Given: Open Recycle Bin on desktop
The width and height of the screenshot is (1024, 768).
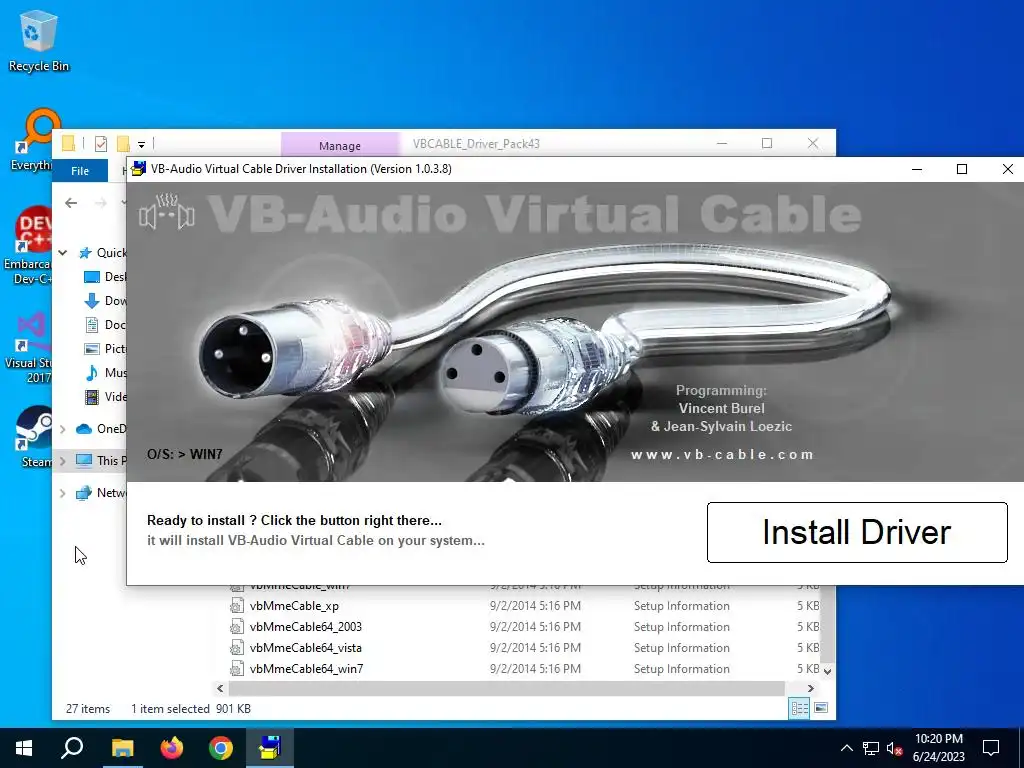Looking at the screenshot, I should point(38,41).
